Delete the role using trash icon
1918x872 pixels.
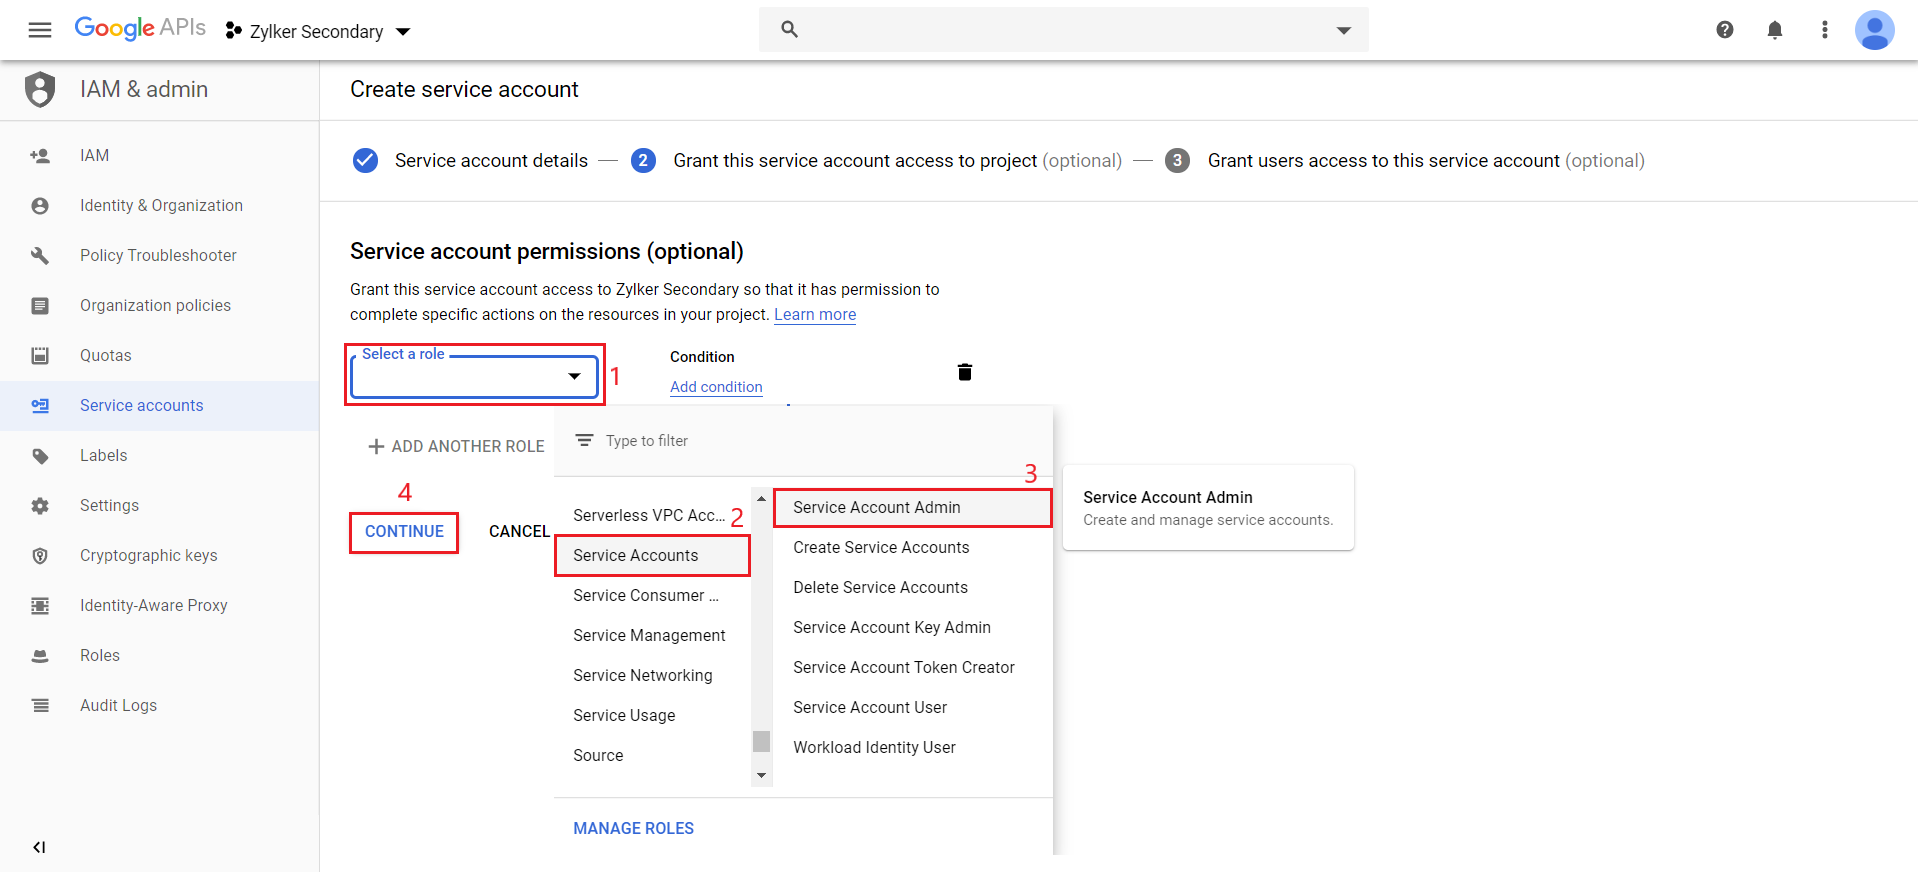[x=964, y=372]
